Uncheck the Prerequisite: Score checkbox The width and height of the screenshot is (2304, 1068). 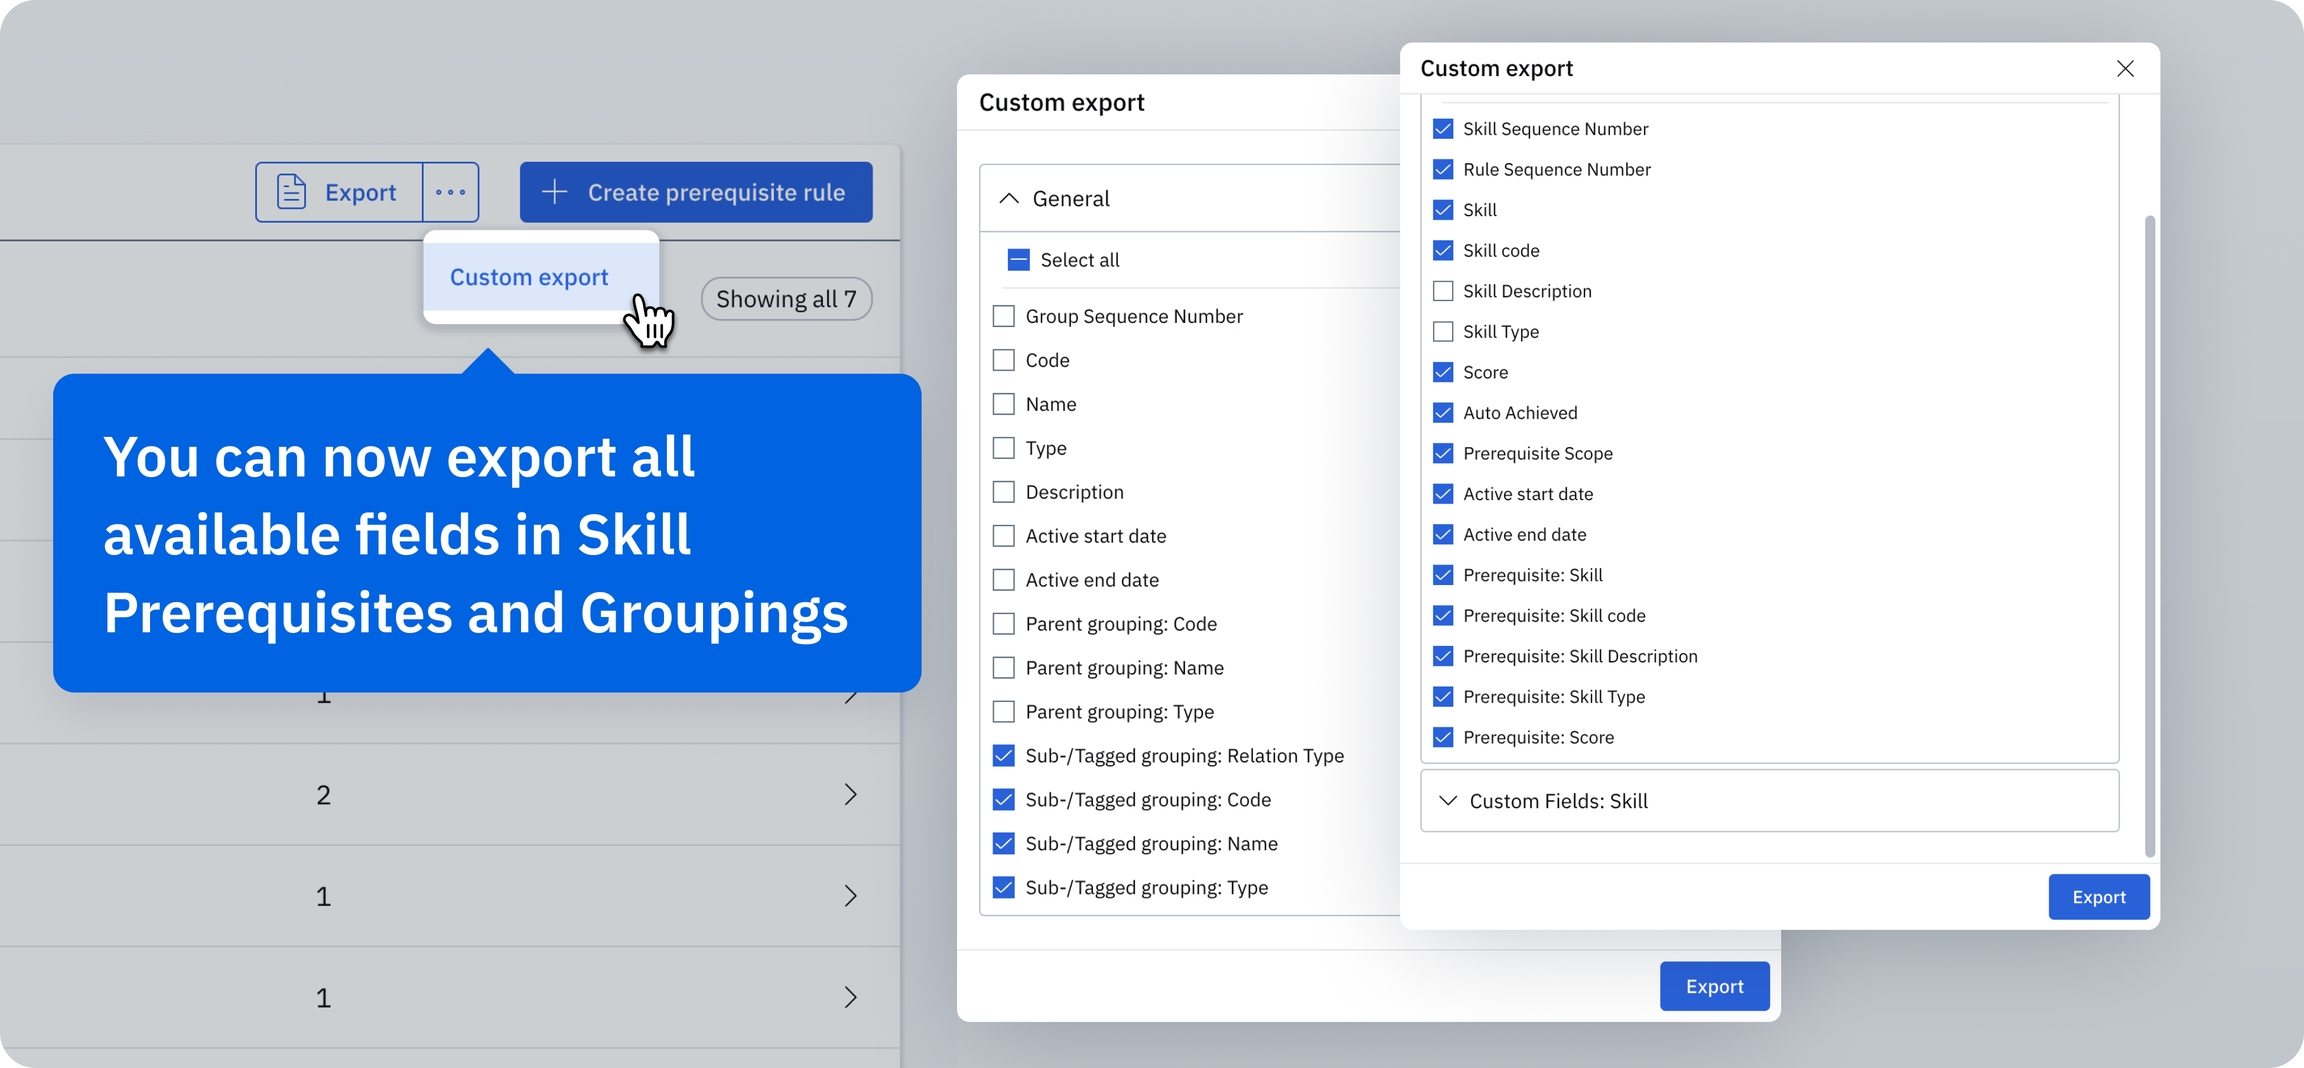tap(1442, 737)
